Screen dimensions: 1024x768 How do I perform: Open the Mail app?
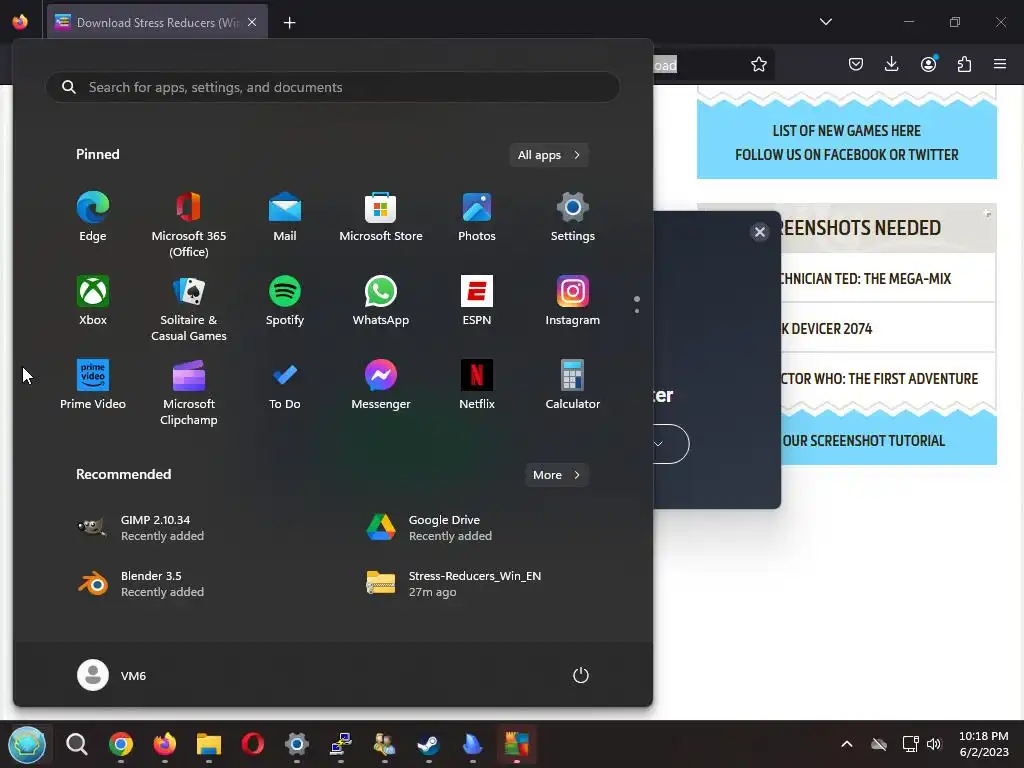click(x=285, y=217)
